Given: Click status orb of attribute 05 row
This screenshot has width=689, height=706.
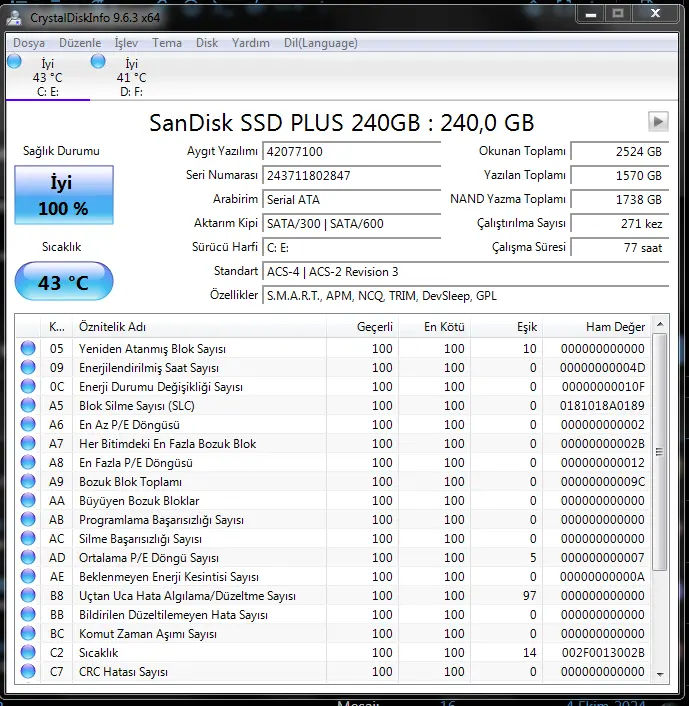Looking at the screenshot, I should 28,348.
